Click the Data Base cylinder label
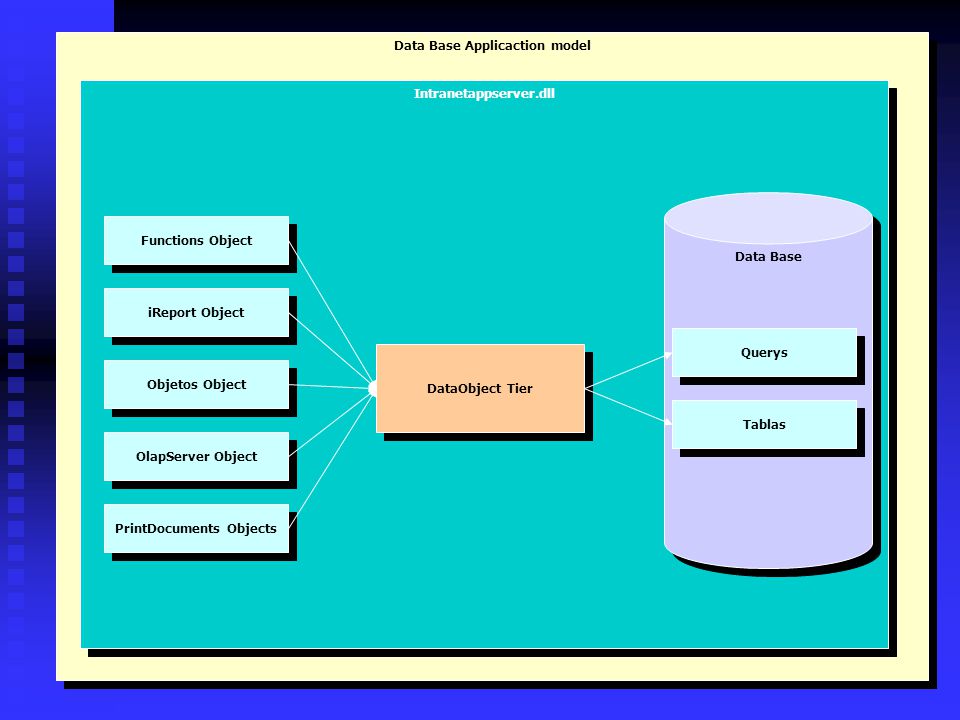 point(768,257)
